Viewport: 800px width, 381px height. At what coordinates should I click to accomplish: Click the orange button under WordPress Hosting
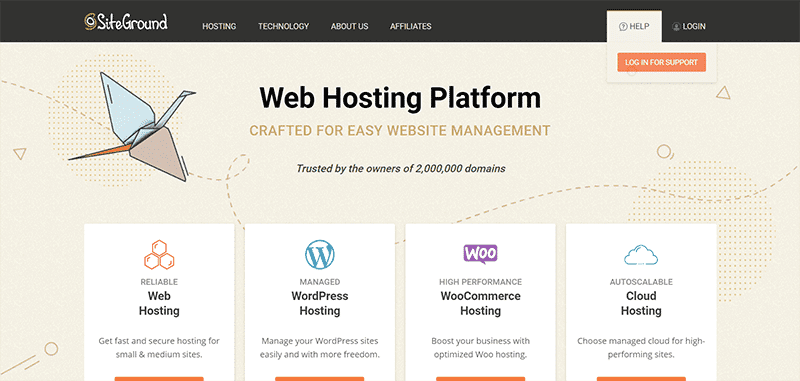coord(320,379)
